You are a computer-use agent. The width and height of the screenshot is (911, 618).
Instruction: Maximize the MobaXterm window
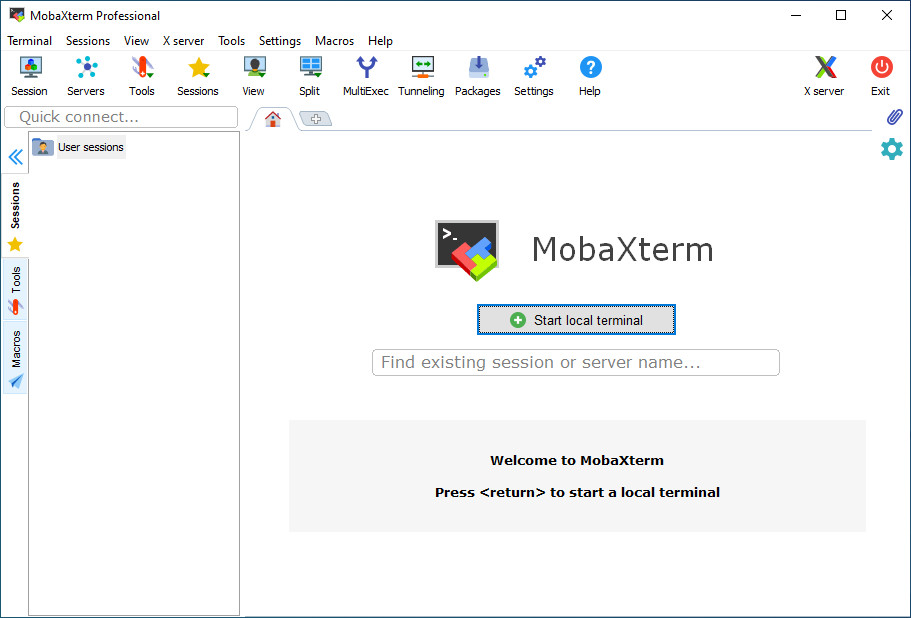[x=841, y=16]
